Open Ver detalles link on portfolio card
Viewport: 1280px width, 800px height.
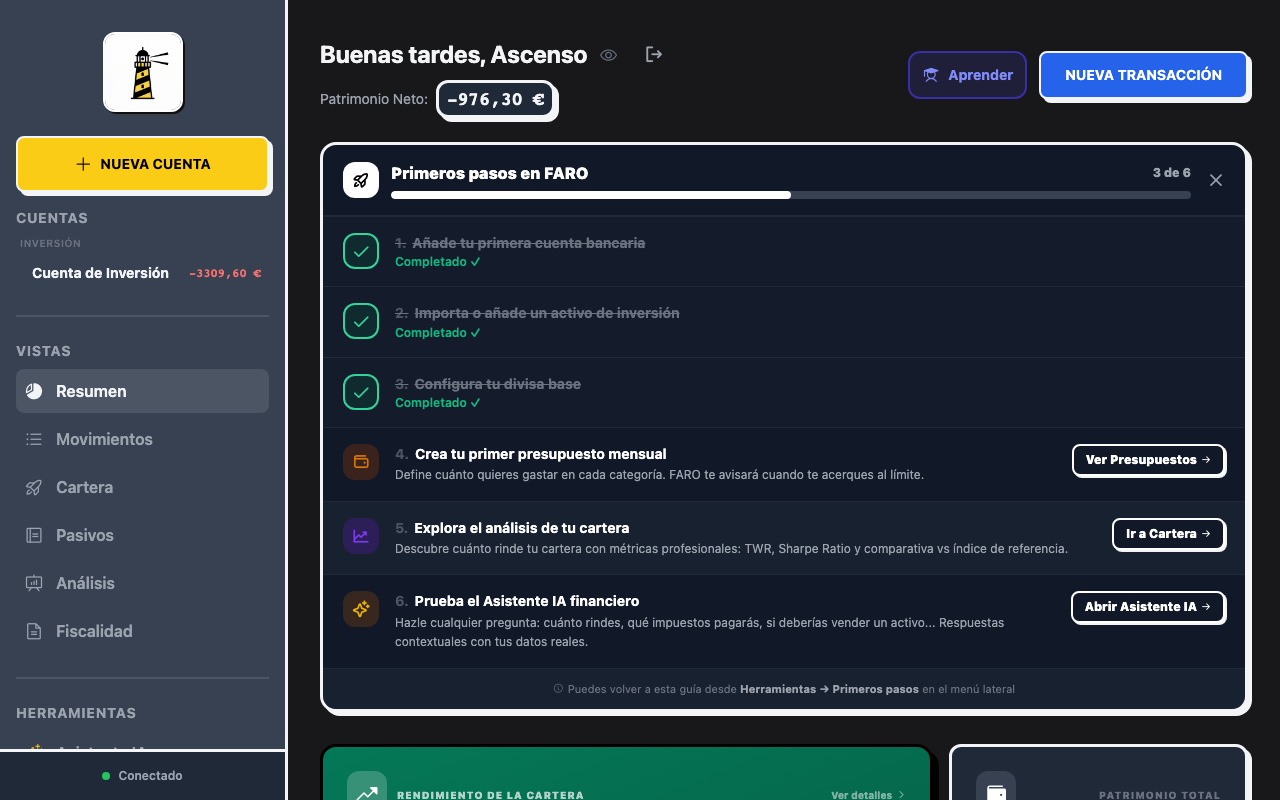click(x=867, y=795)
